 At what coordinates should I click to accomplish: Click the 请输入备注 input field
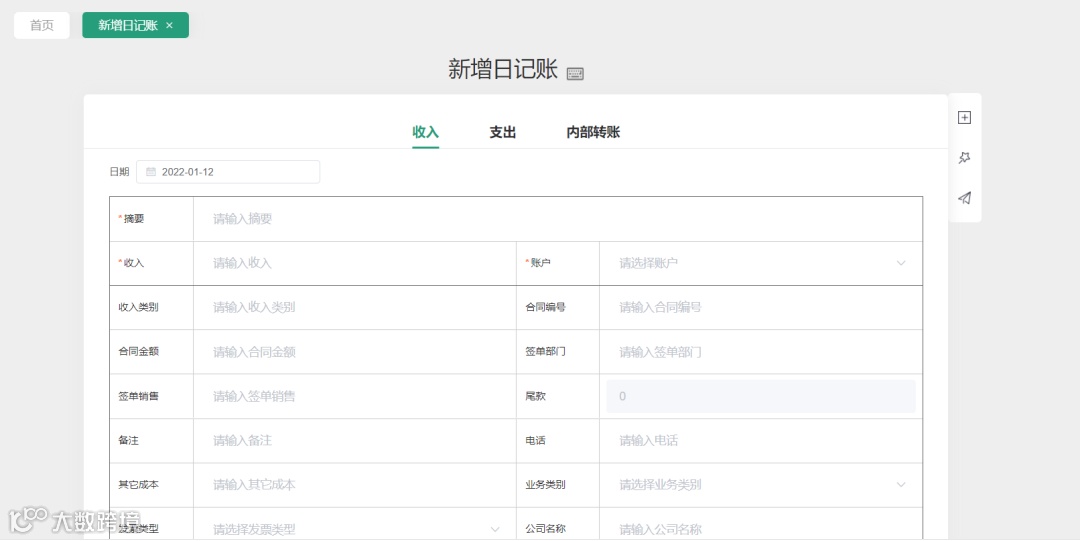pos(355,440)
